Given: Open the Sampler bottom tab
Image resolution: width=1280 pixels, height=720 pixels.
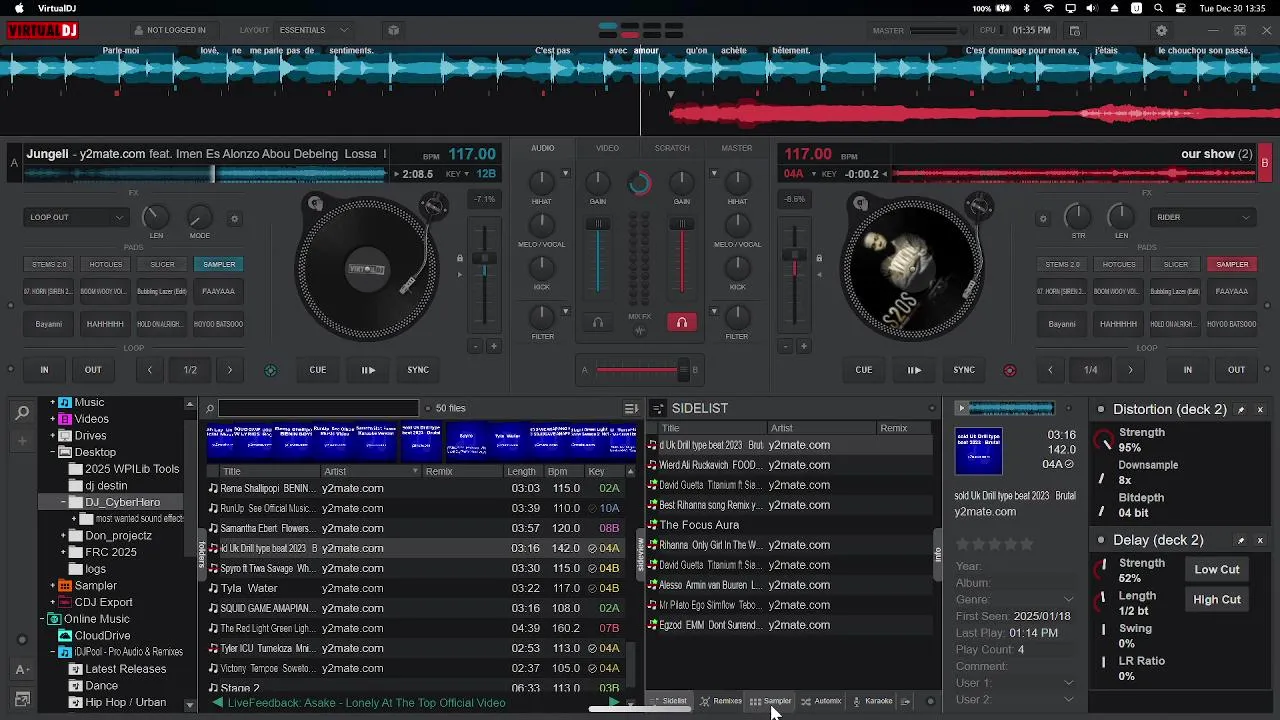Looking at the screenshot, I should click(x=771, y=701).
